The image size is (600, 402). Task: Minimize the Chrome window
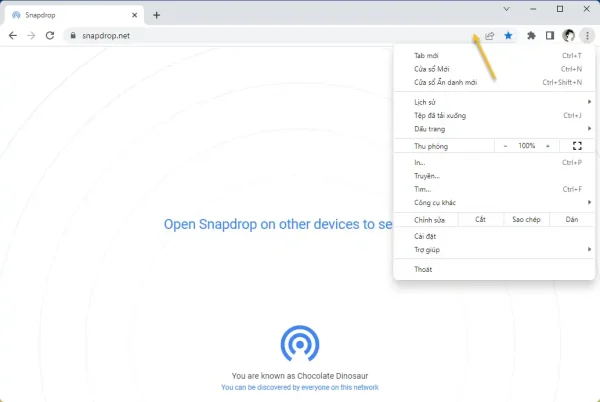[x=533, y=9]
